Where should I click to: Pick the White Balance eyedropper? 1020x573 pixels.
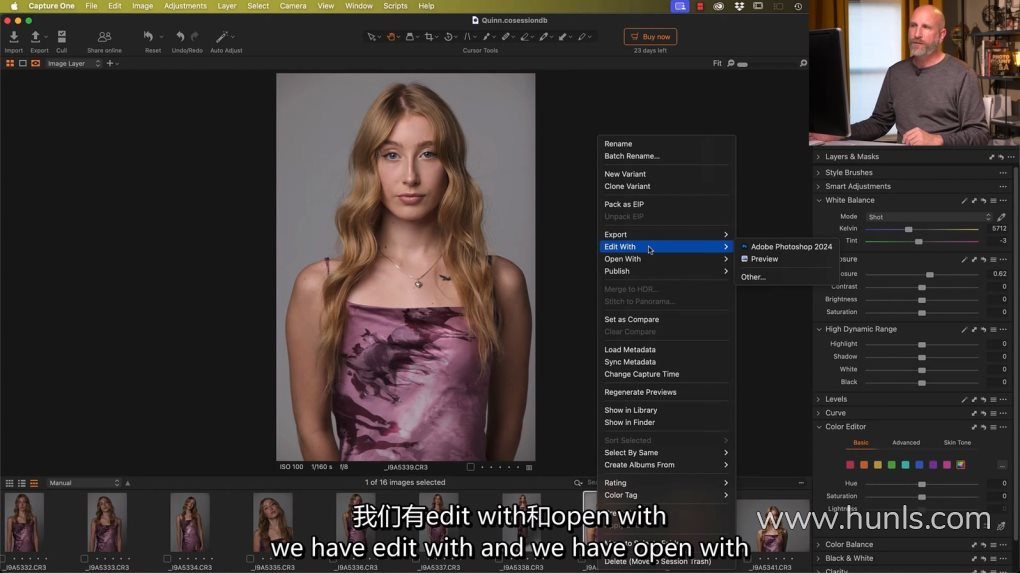tap(1002, 216)
